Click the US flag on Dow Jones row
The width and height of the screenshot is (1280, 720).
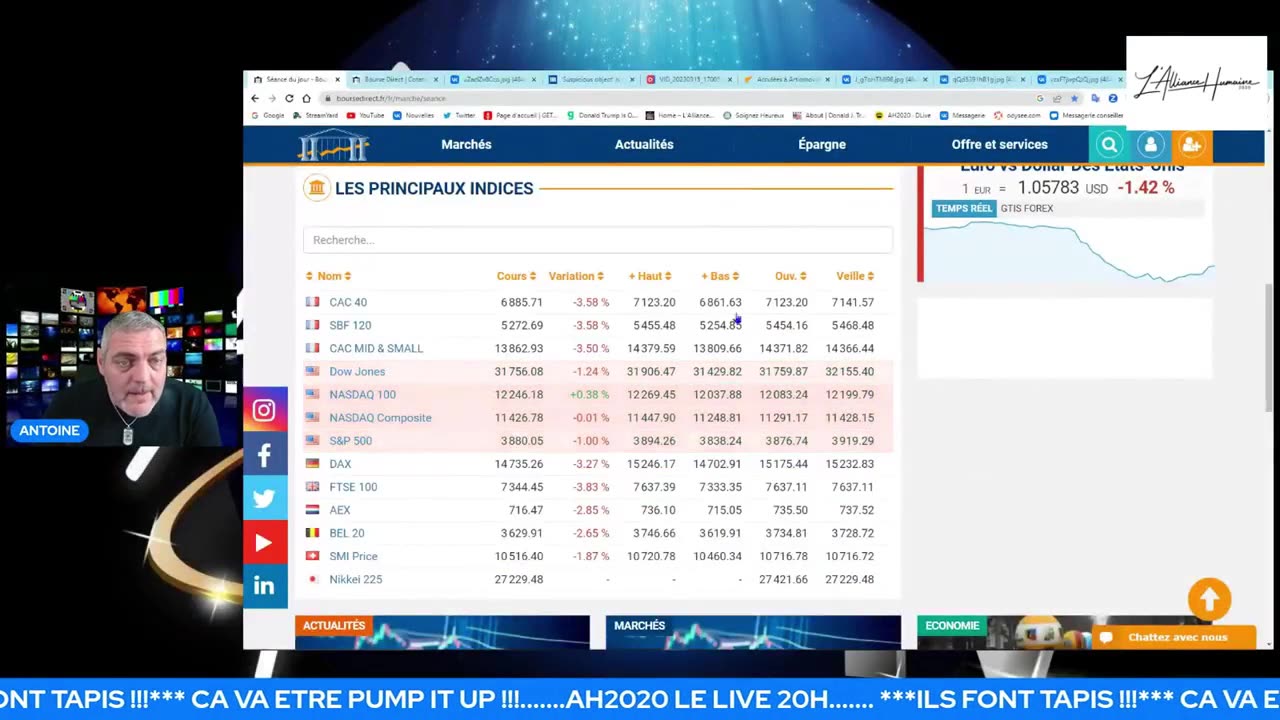pyautogui.click(x=312, y=371)
